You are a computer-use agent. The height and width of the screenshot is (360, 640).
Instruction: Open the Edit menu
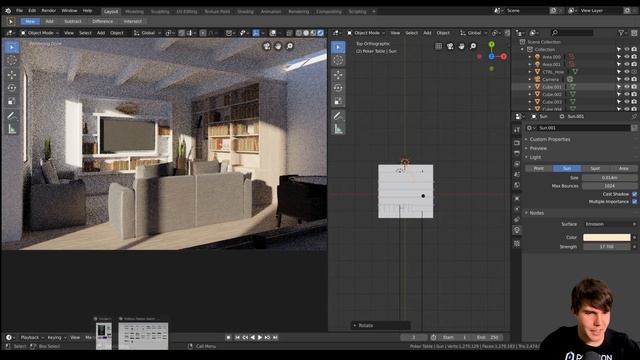click(32, 11)
